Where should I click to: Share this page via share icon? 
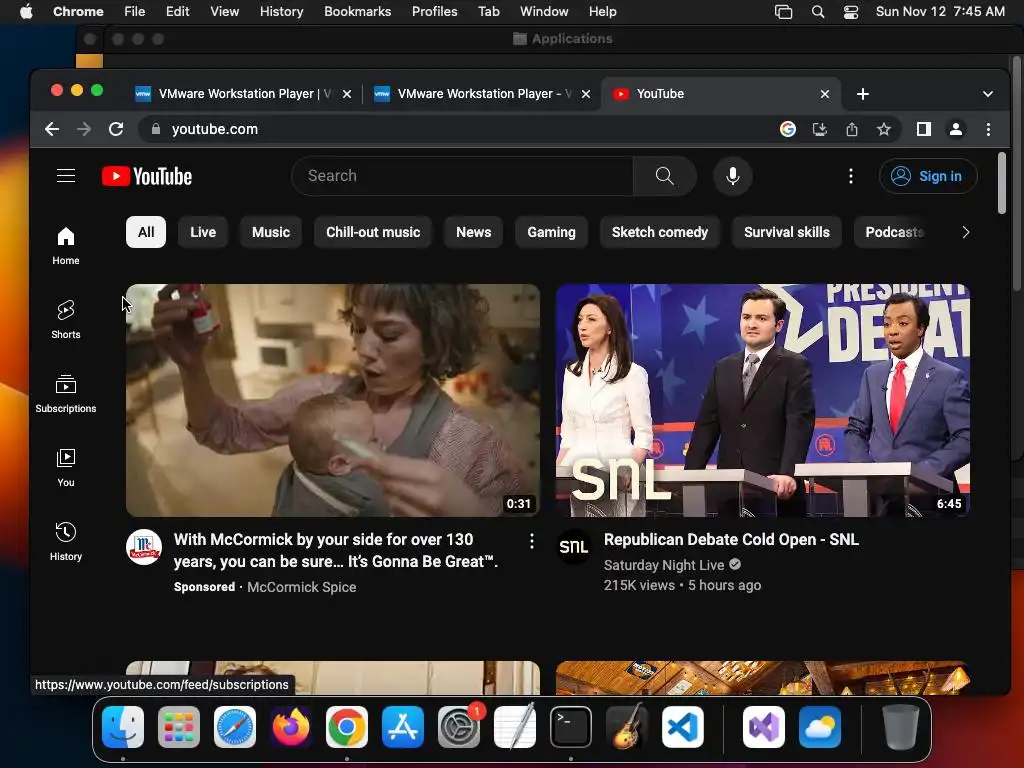(x=852, y=129)
